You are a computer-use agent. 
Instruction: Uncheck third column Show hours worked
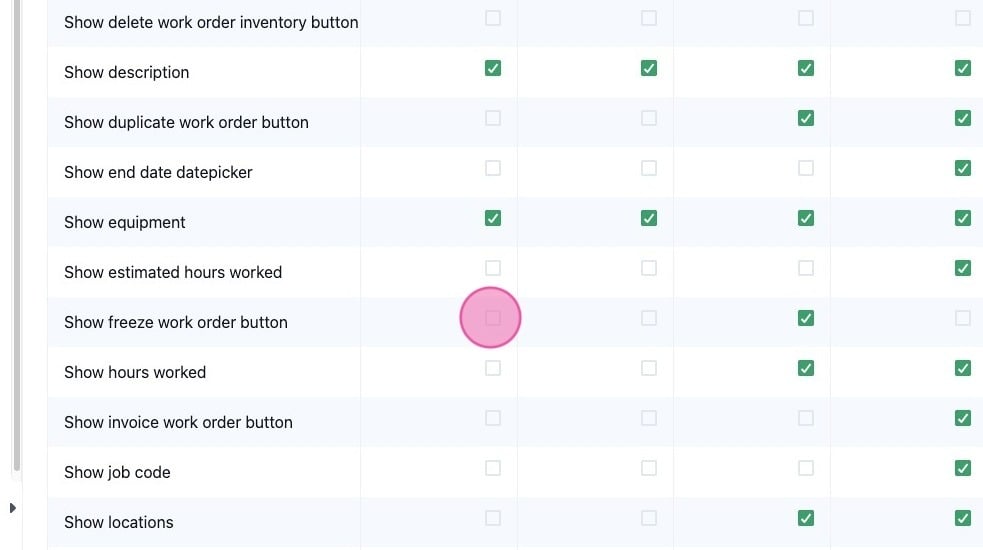[806, 368]
